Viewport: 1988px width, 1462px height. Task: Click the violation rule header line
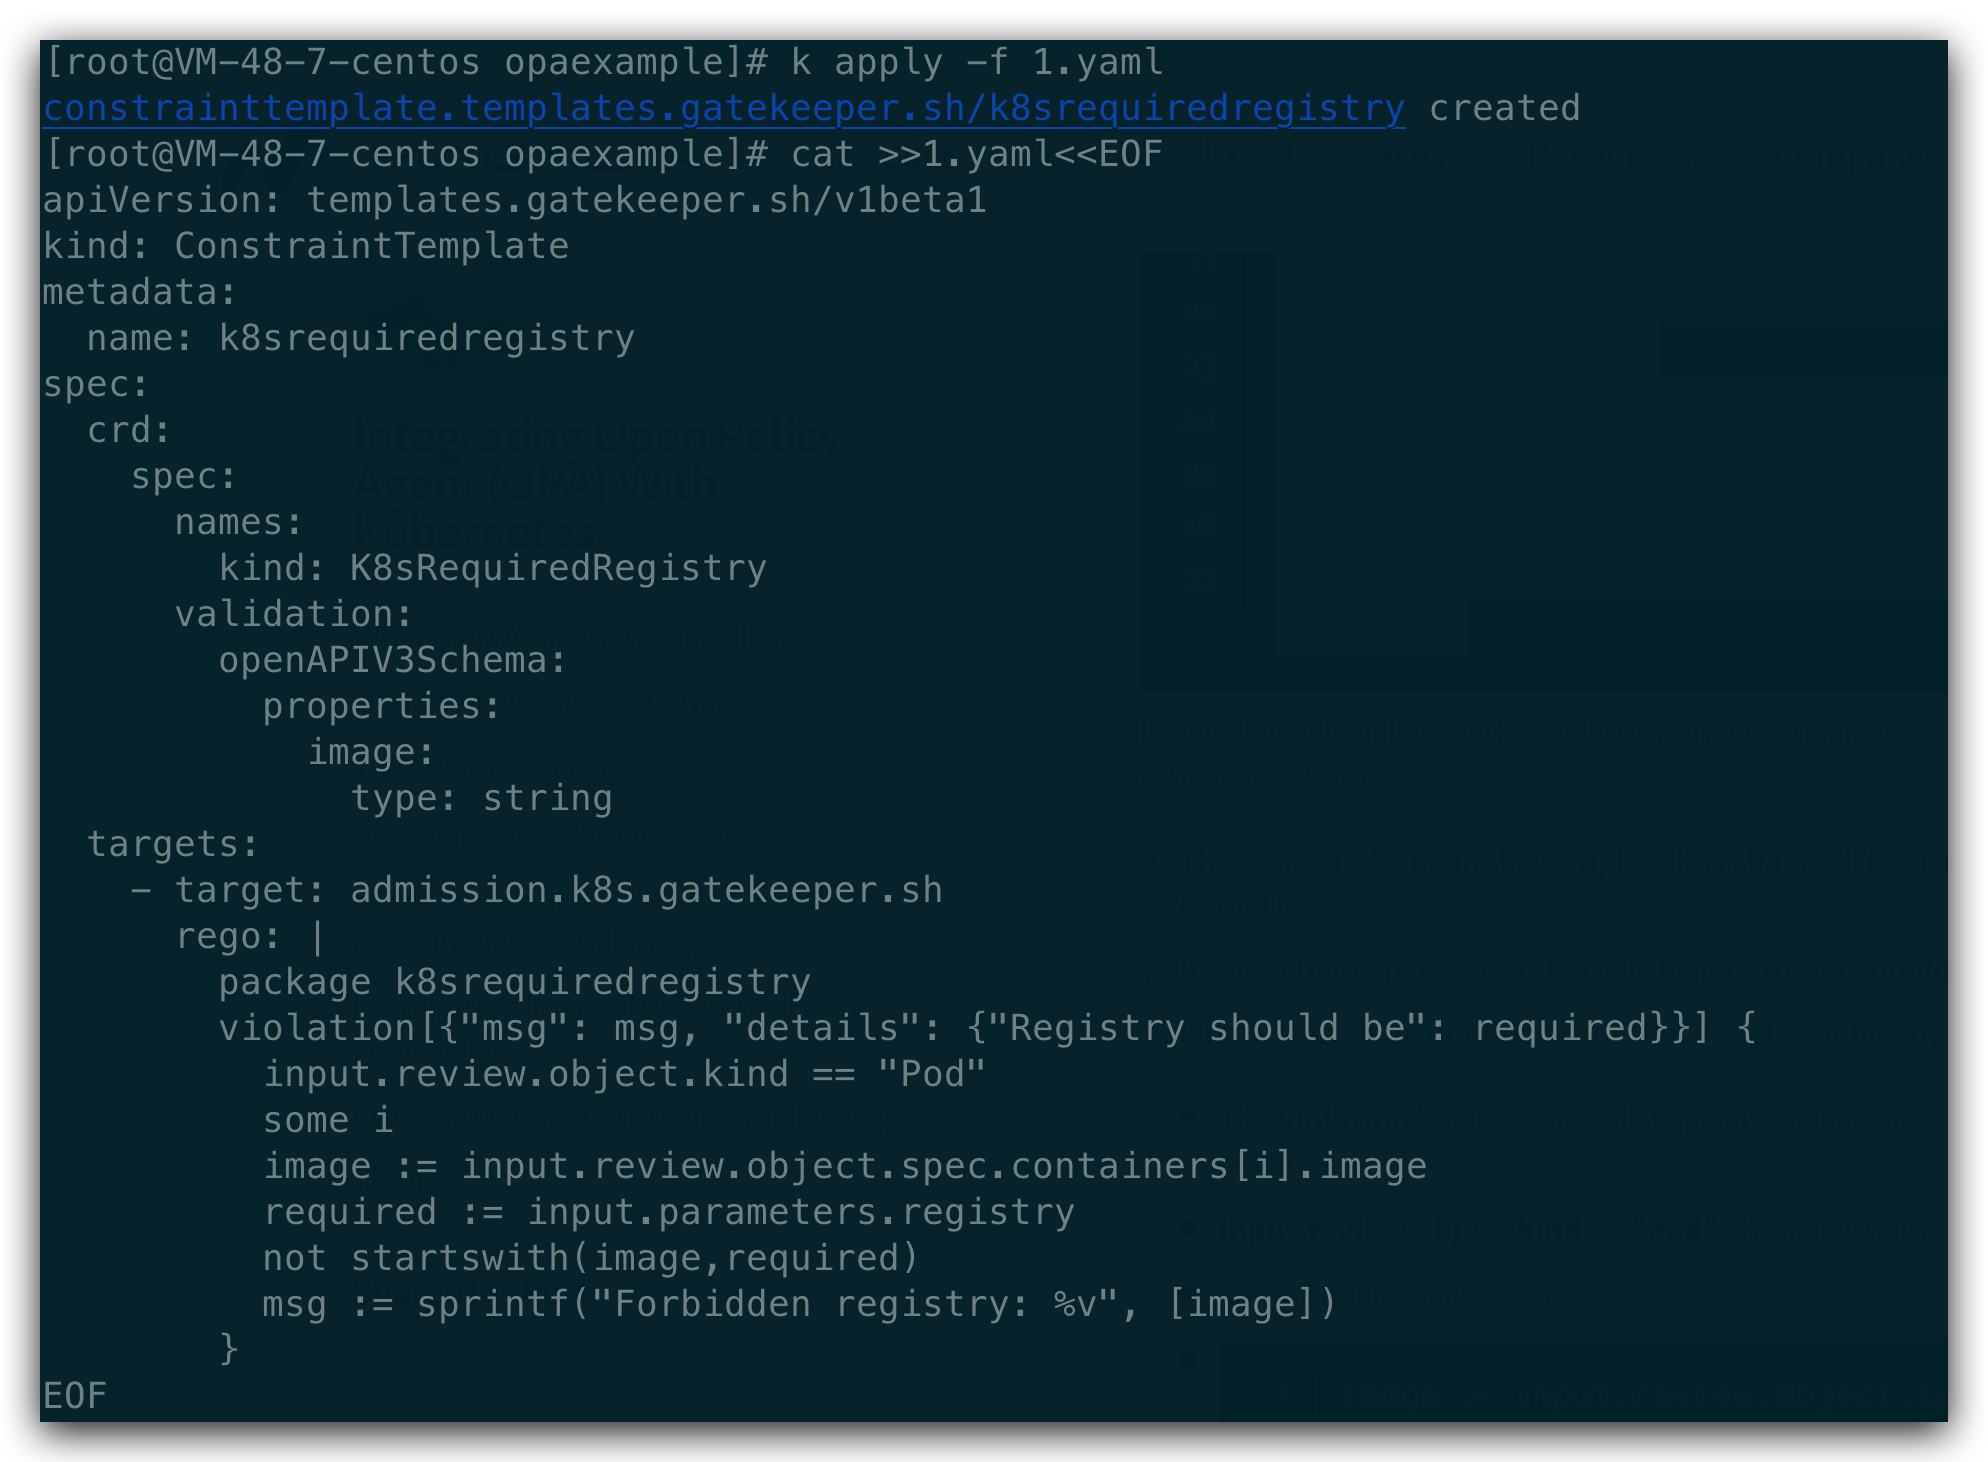987,1028
